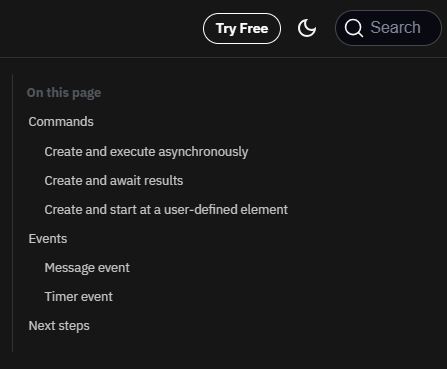447x369 pixels.
Task: Click the On this page heading
Action: pyautogui.click(x=64, y=93)
